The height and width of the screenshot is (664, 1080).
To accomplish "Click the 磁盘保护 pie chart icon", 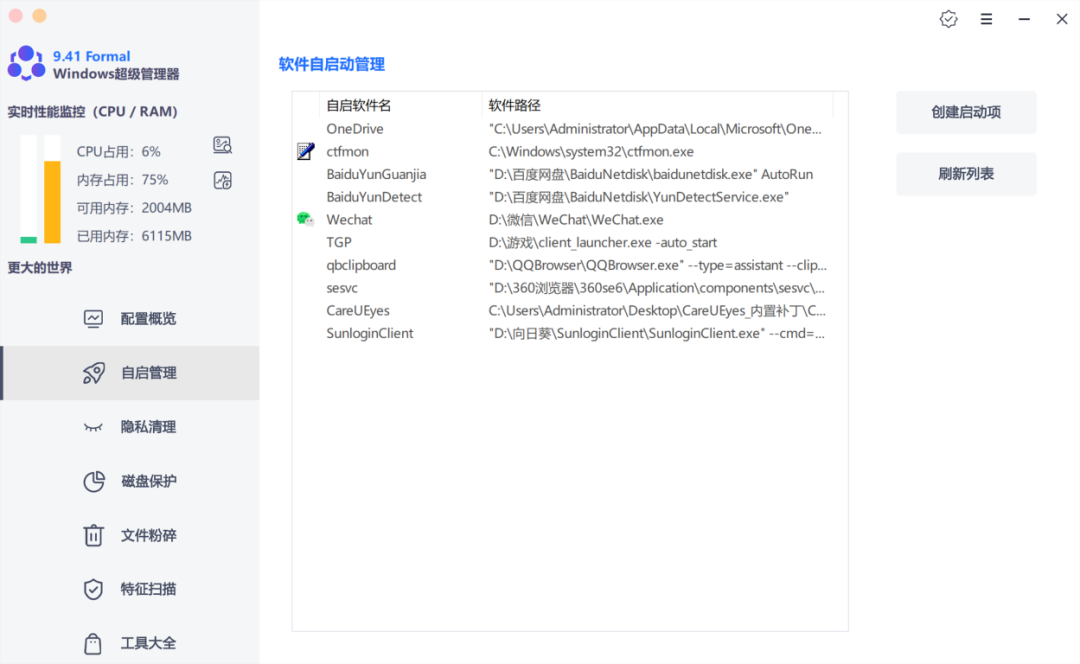I will (x=94, y=481).
